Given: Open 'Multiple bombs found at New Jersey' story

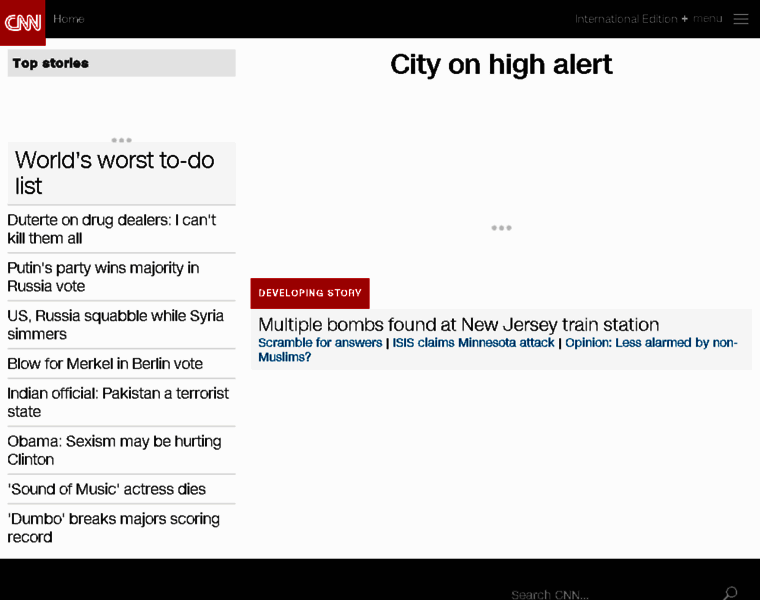Looking at the screenshot, I should 459,324.
